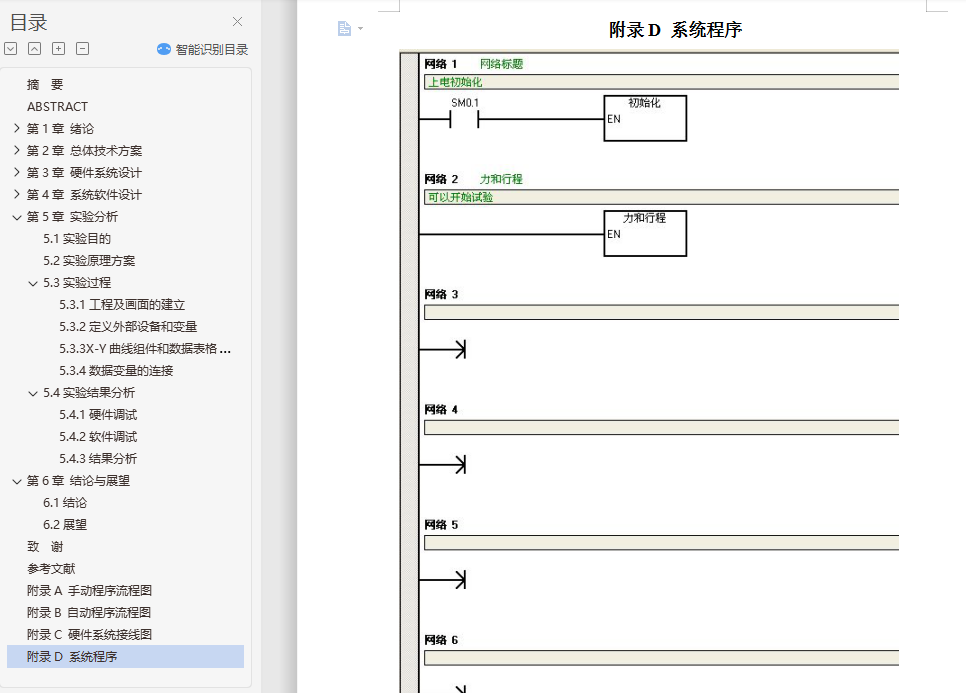
Task: Open 5.3.2 定义外部设备和变量
Action: point(128,327)
